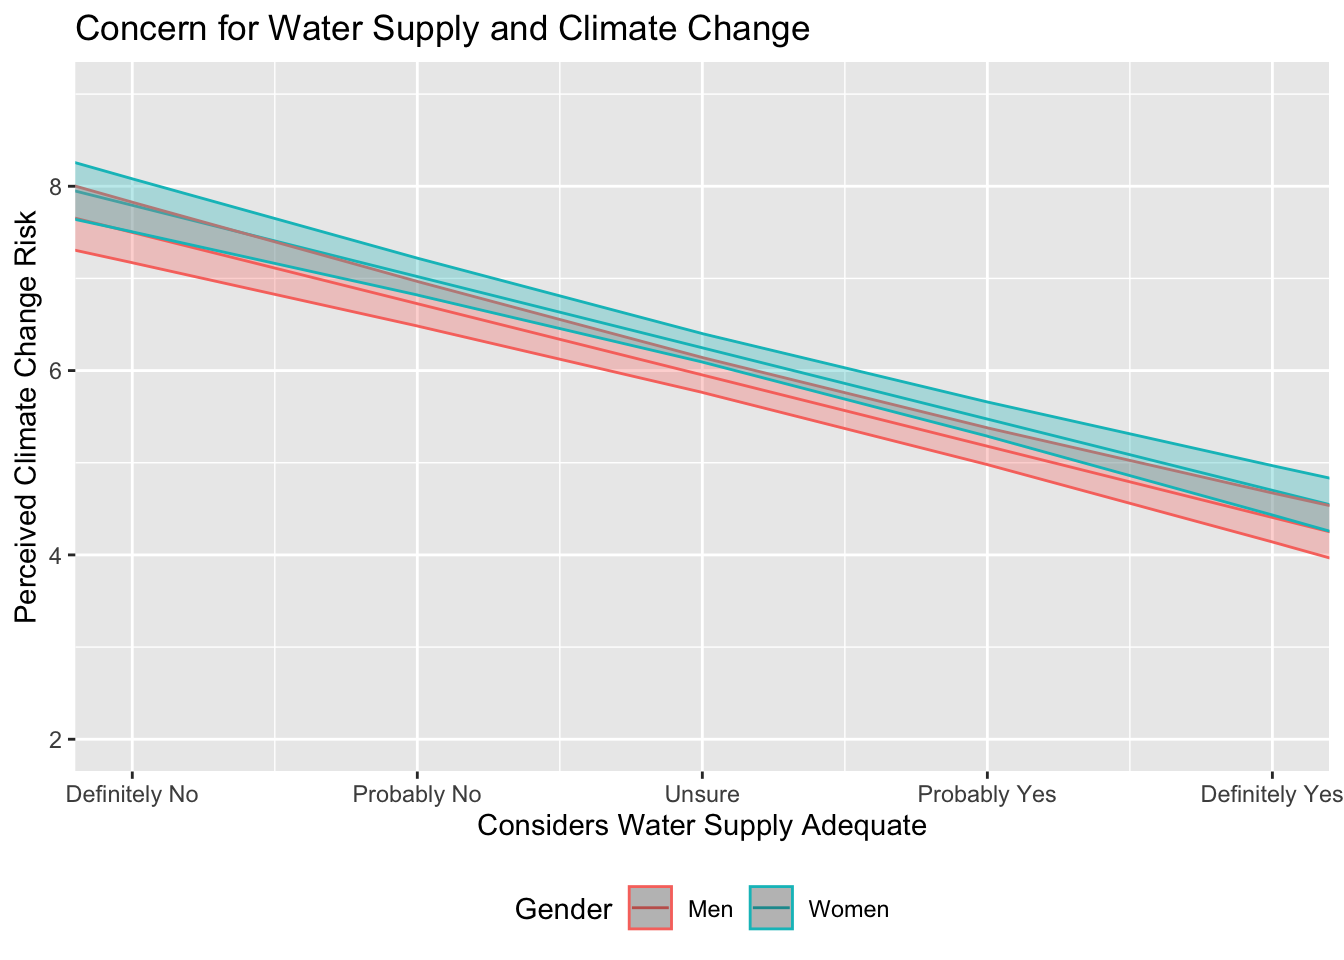
Task: Select the x-axis title "Considers Water Supply Adequate"
Action: (701, 826)
